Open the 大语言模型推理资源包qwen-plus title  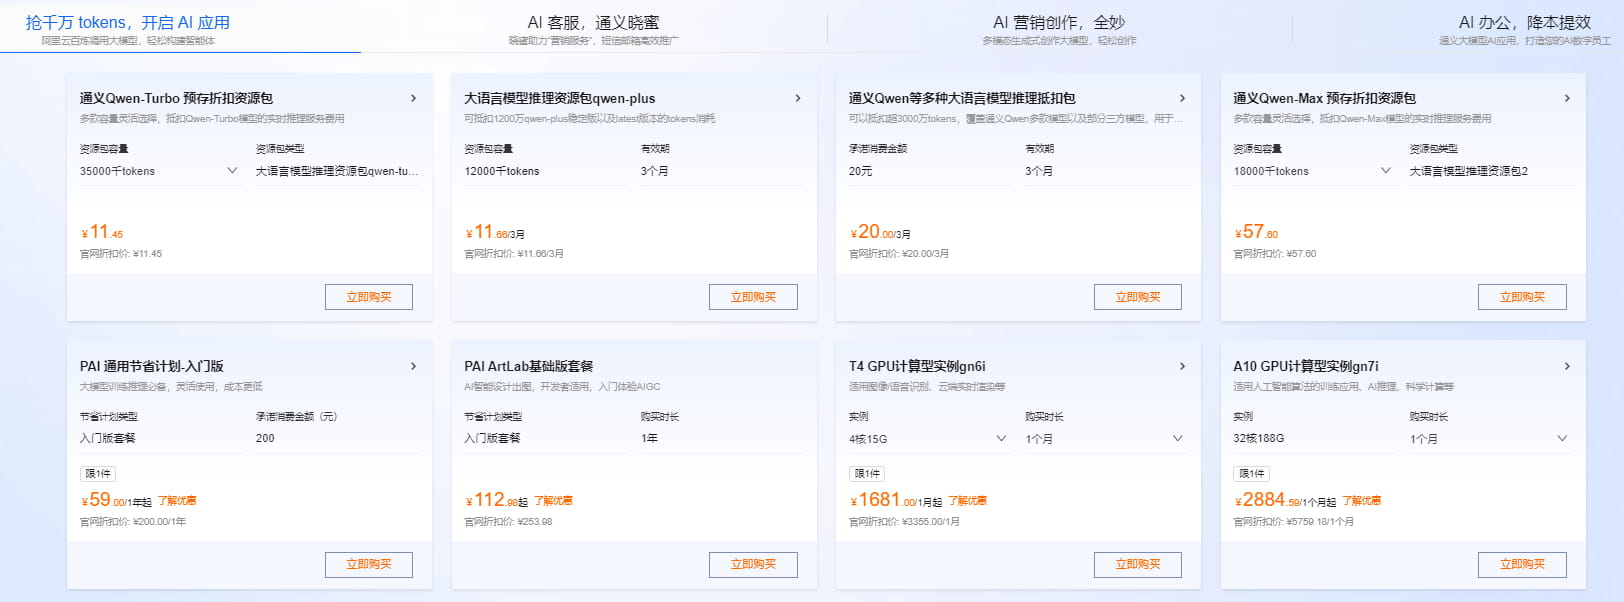click(560, 98)
